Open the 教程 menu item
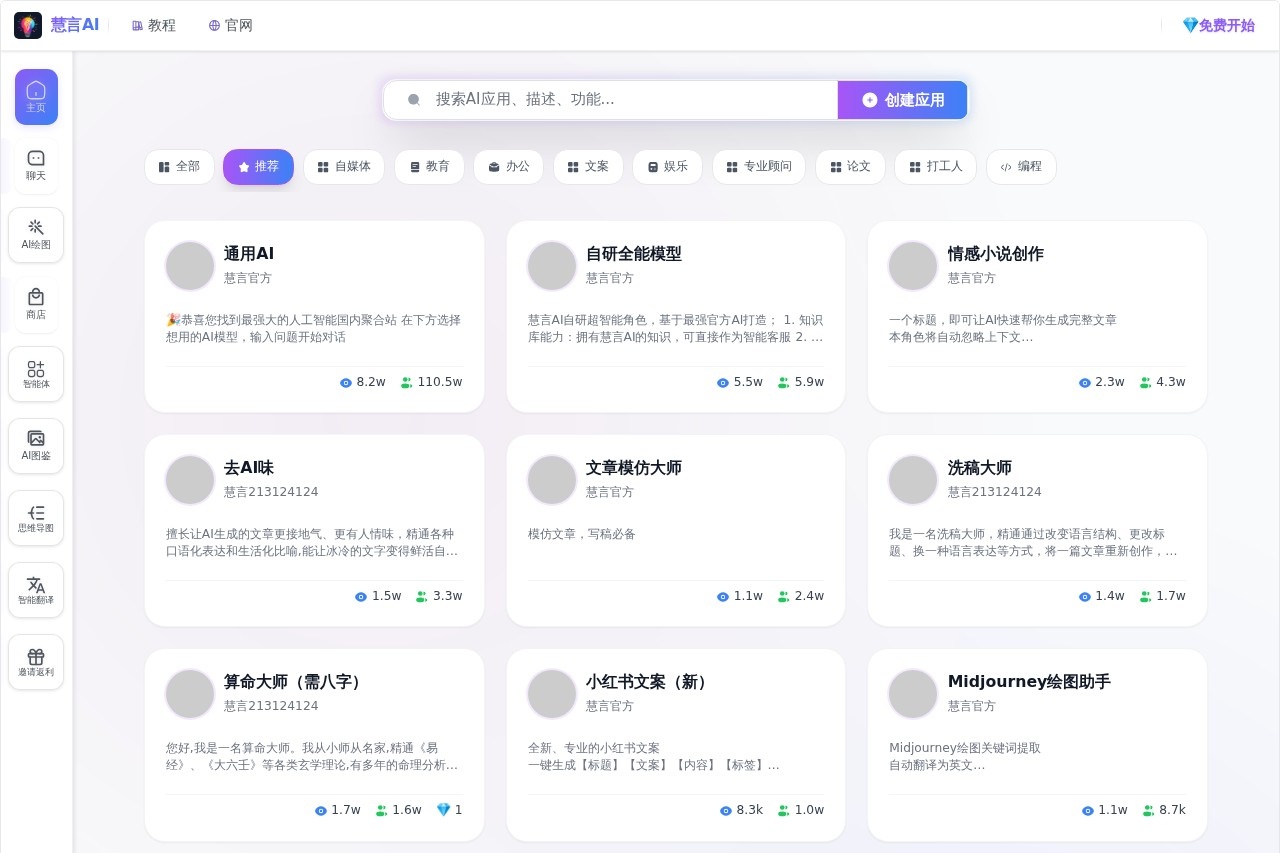The width and height of the screenshot is (1280, 853). 154,25
